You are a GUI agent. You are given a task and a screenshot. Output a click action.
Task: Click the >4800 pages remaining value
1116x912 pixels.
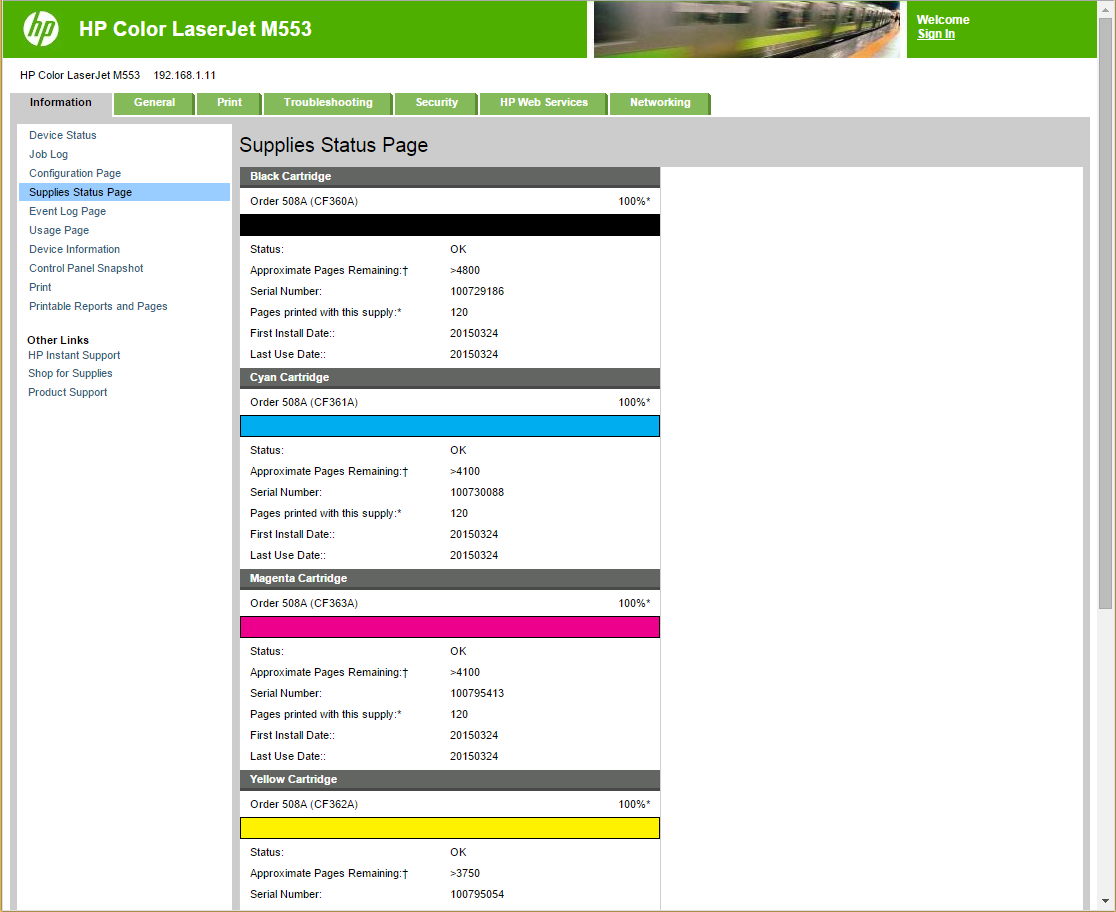click(x=465, y=271)
